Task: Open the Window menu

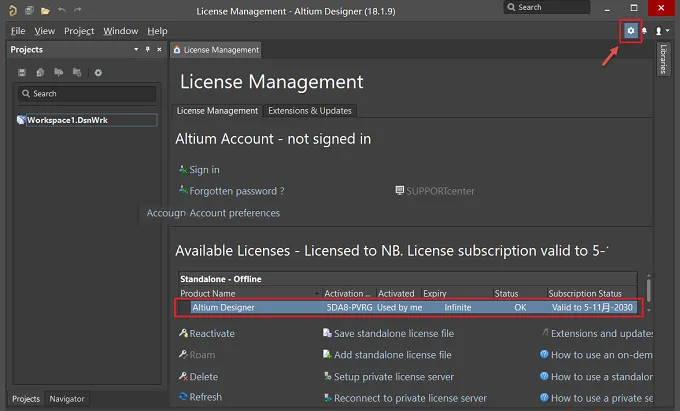Action: point(121,31)
